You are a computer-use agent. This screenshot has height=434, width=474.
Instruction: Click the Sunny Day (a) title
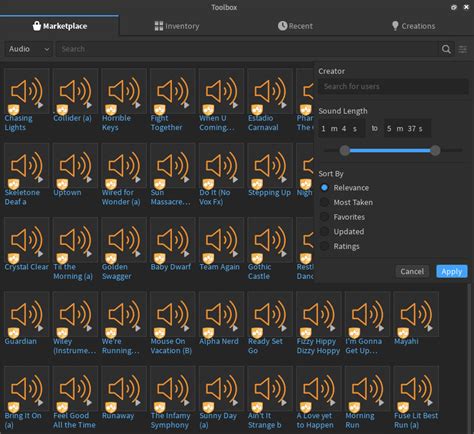218,420
